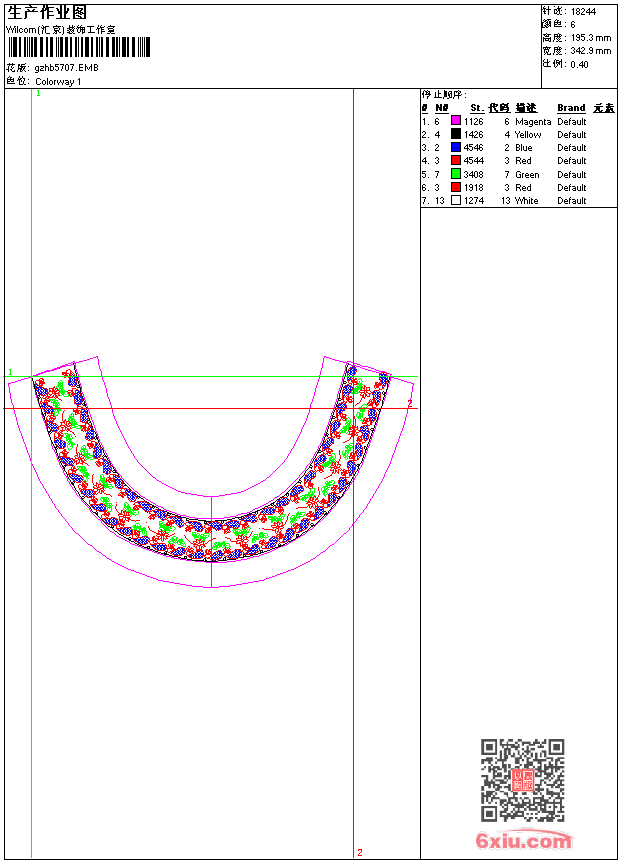Click the stitch count value 18244
The image size is (620, 860).
(x=583, y=11)
